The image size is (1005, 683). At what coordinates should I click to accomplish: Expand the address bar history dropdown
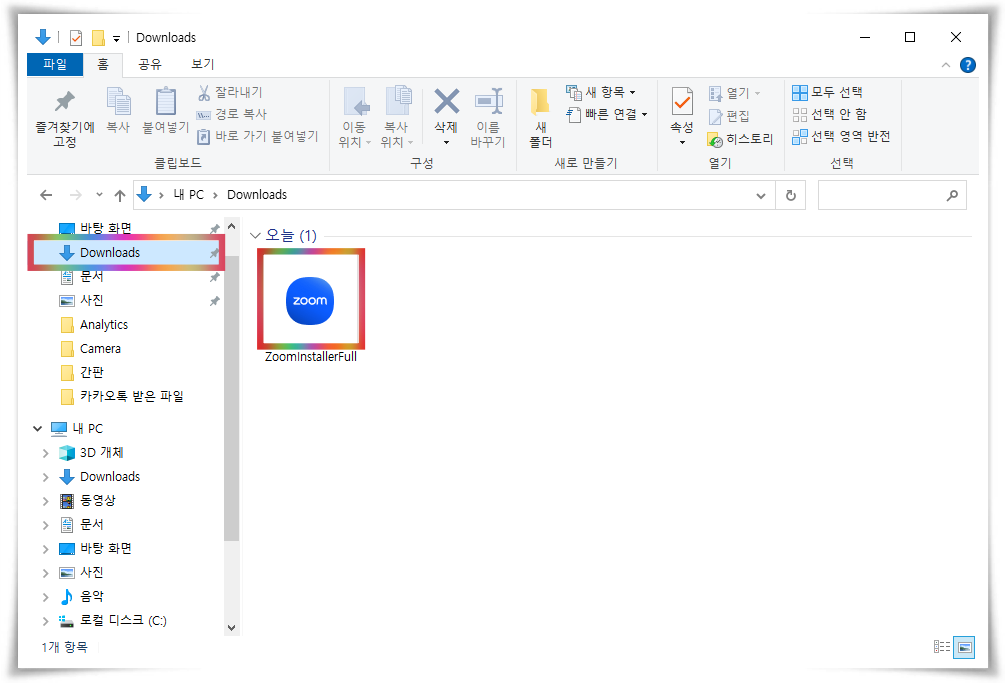point(761,195)
